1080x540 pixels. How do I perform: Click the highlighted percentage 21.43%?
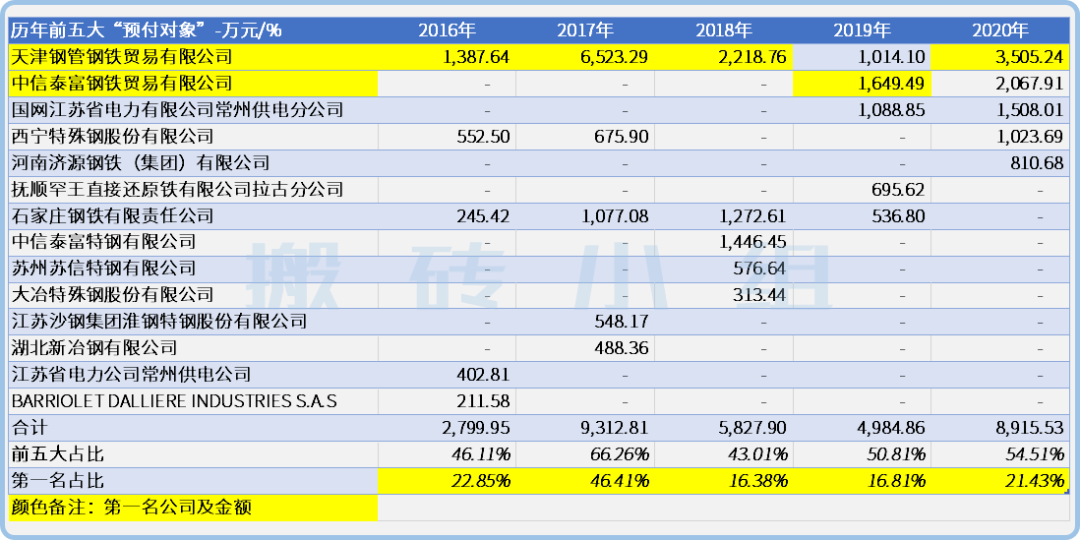(1035, 481)
